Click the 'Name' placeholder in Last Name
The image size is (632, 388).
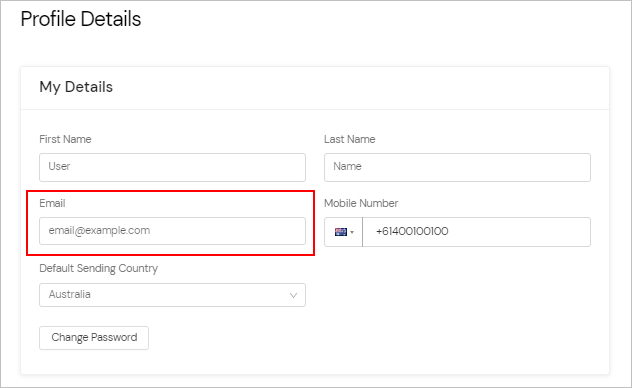tap(347, 166)
